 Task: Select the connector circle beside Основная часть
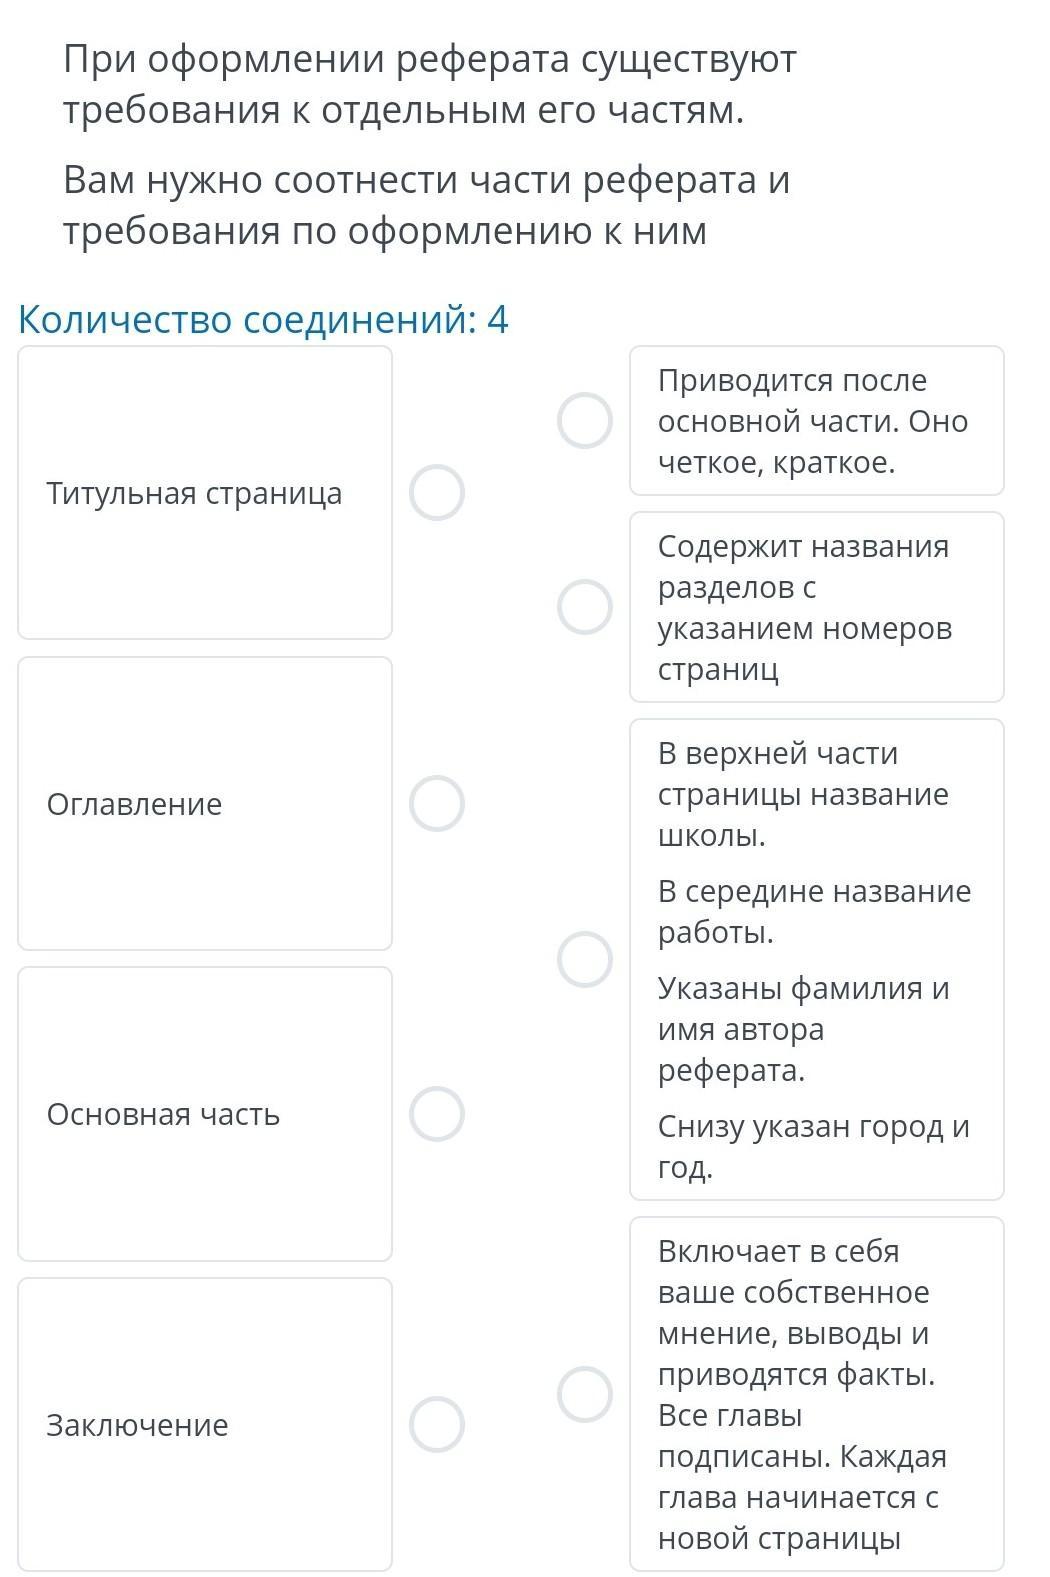point(437,1114)
